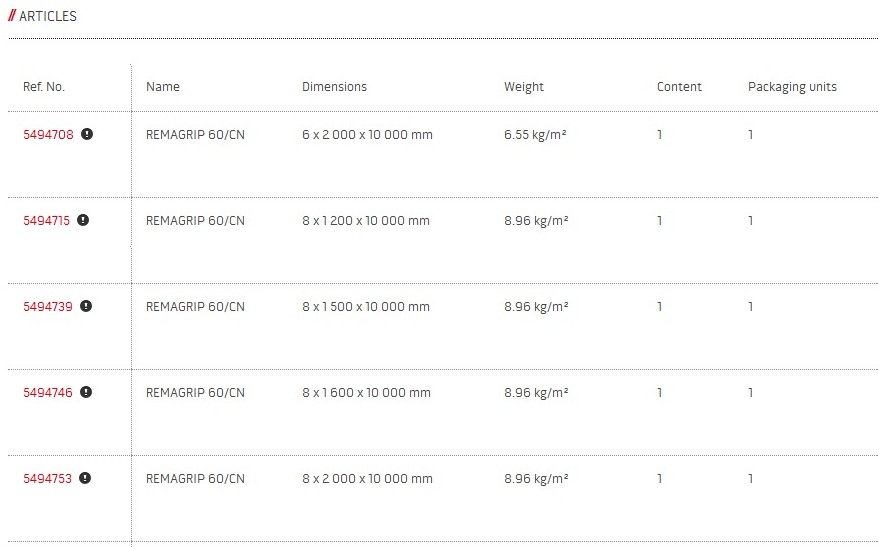This screenshot has width=879, height=547.
Task: Select the exclamation icon beside 5494746
Action: 86,392
